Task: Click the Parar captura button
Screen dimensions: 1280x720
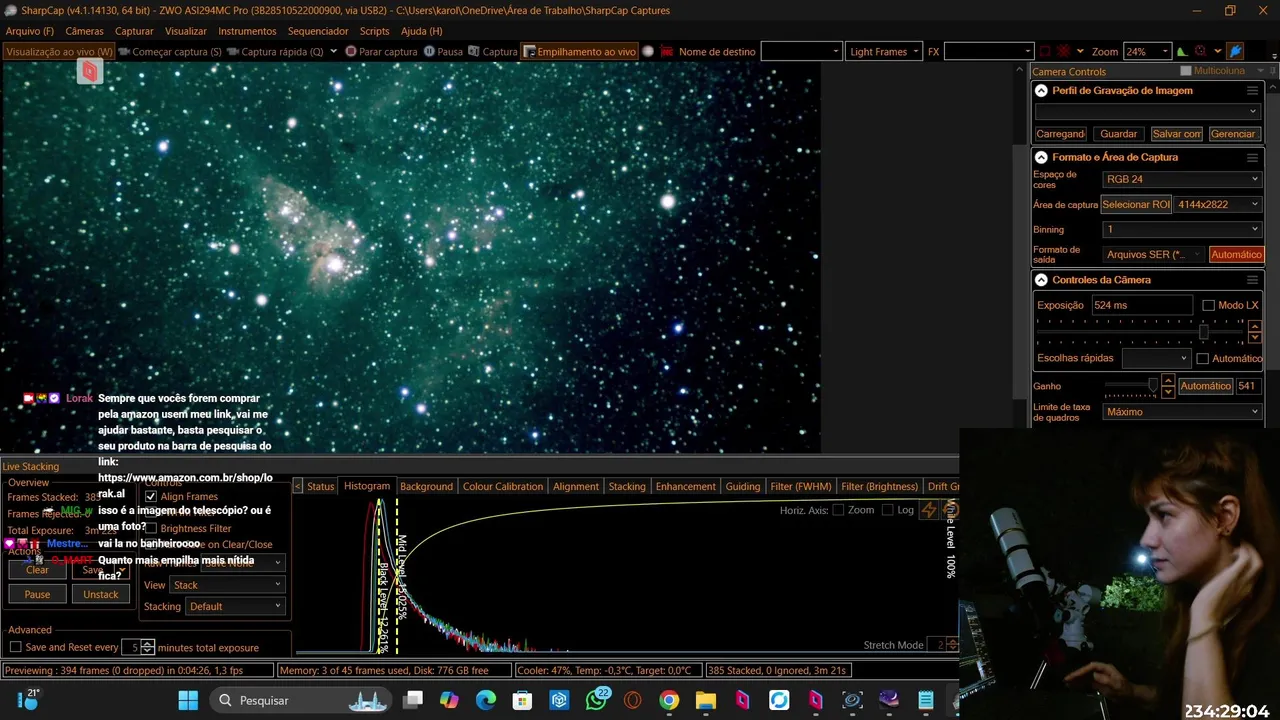Action: point(381,51)
